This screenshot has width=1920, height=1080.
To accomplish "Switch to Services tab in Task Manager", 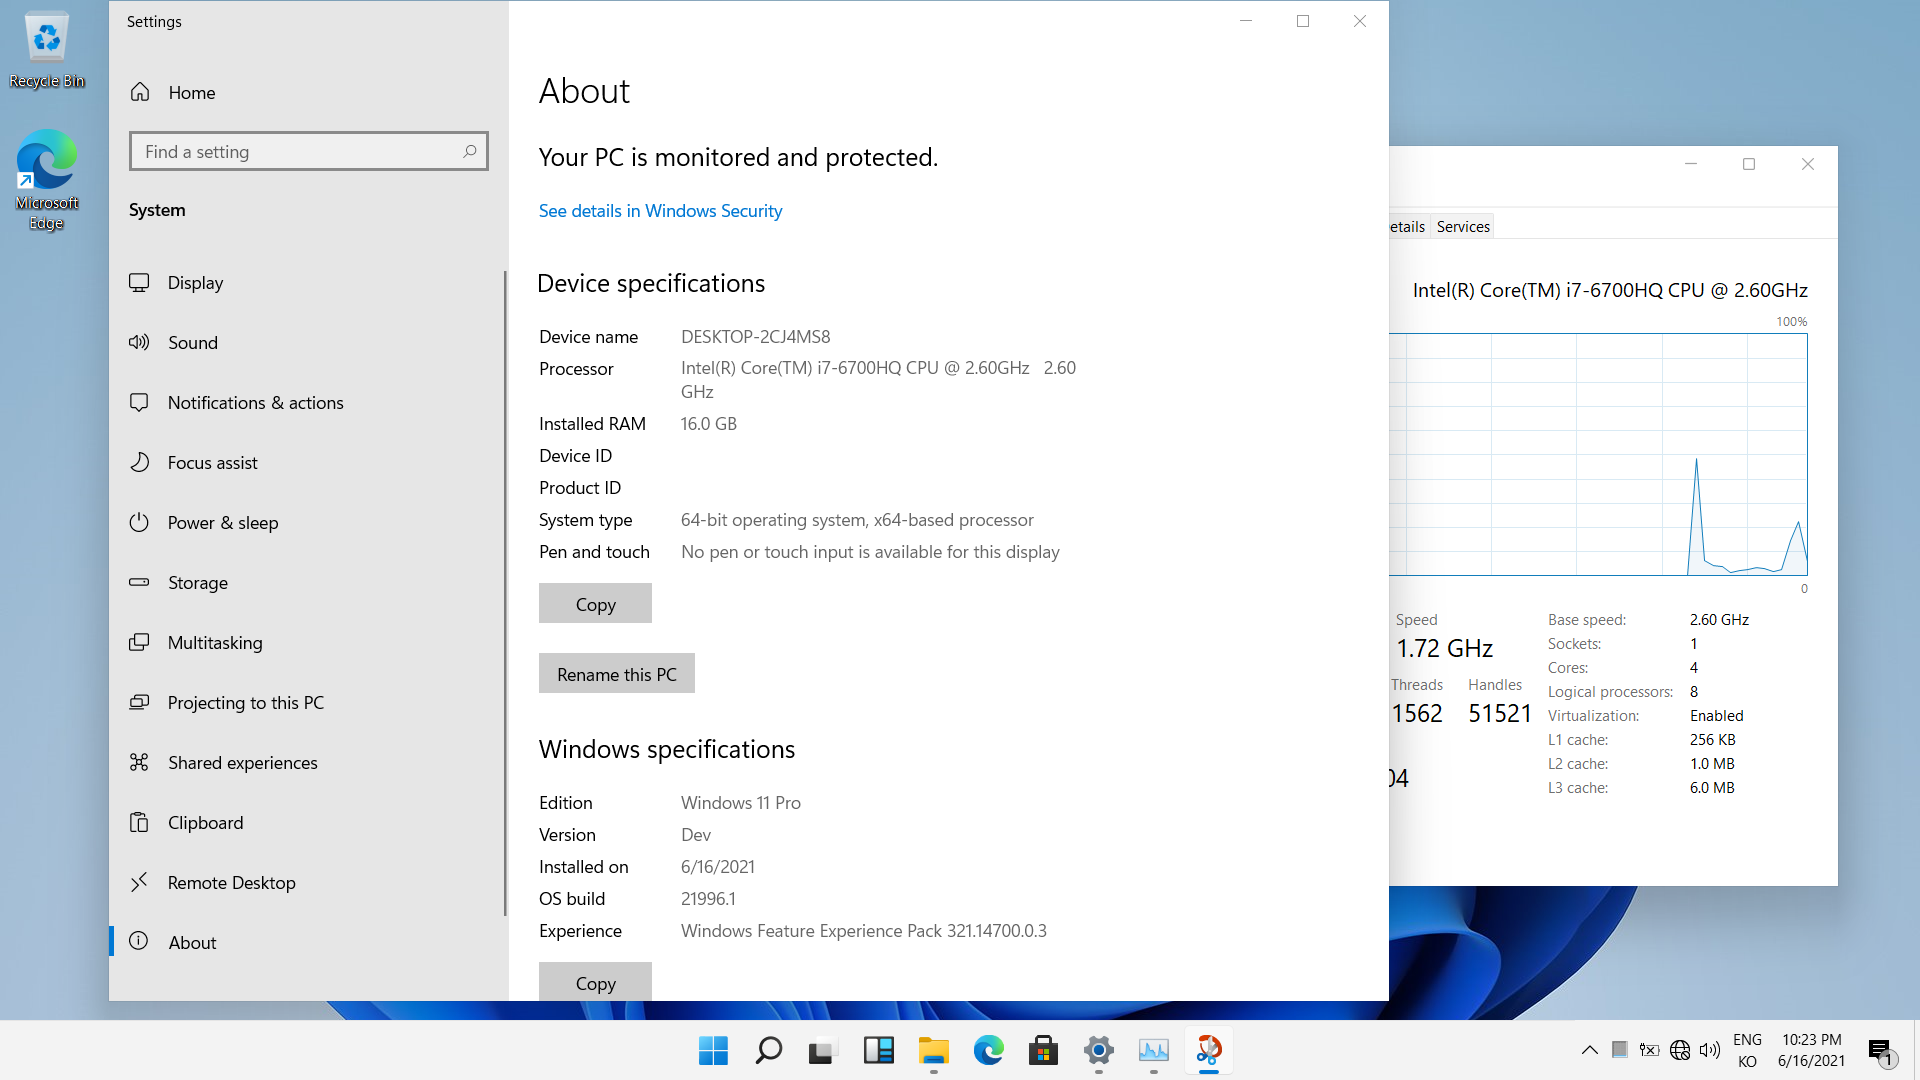I will coord(1463,227).
